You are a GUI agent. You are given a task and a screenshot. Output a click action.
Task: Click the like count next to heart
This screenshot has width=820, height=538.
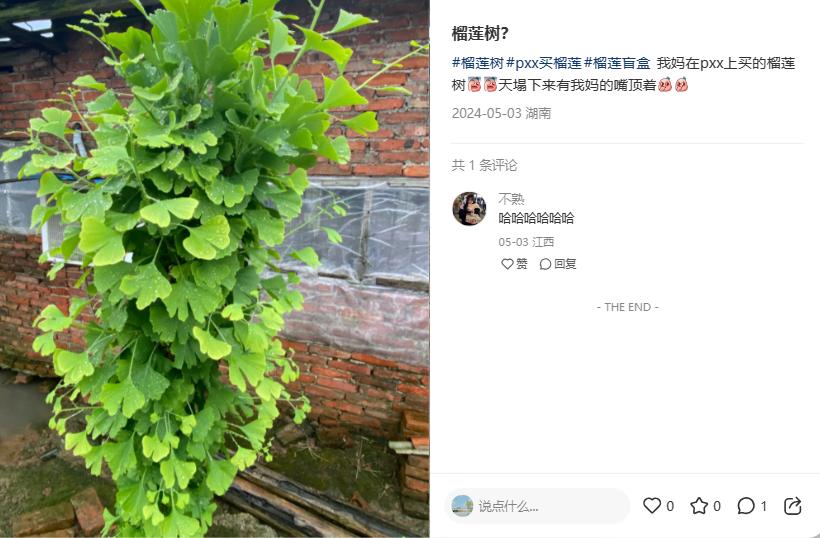tap(670, 506)
